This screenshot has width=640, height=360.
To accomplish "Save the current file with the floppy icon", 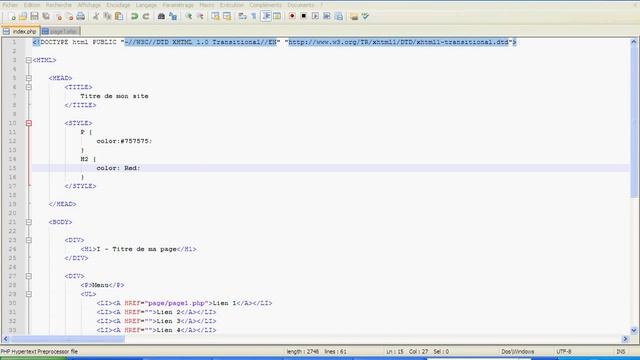I will [x=34, y=16].
